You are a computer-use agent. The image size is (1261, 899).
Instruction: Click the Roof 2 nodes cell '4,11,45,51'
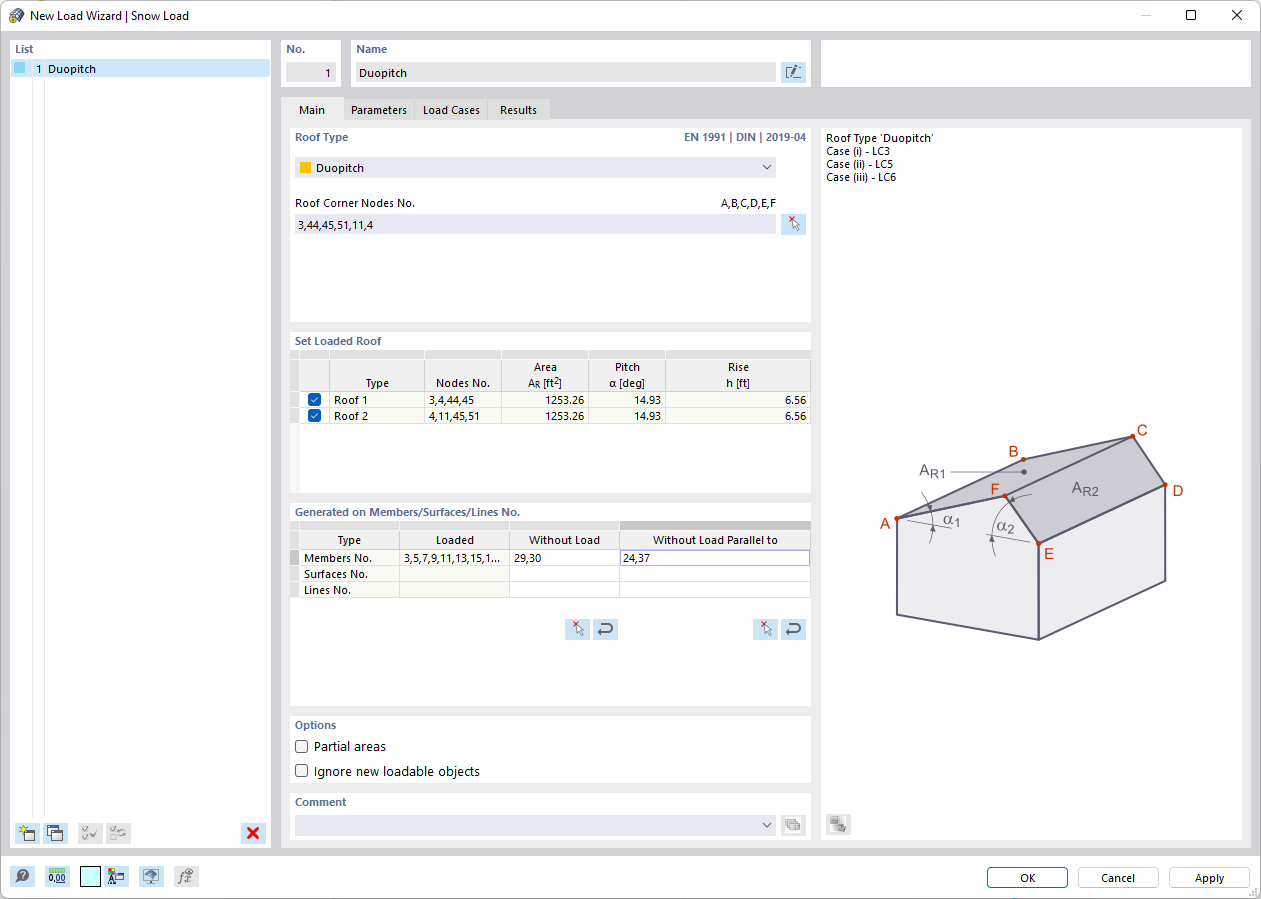point(462,416)
